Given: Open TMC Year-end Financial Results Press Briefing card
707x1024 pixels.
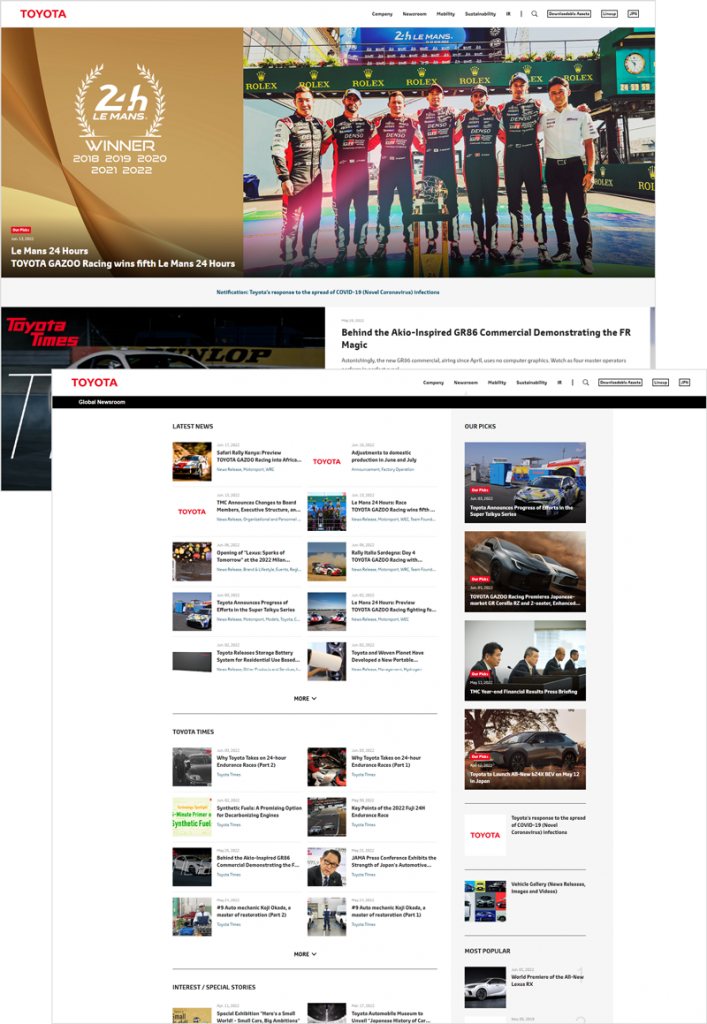Looking at the screenshot, I should pos(525,660).
